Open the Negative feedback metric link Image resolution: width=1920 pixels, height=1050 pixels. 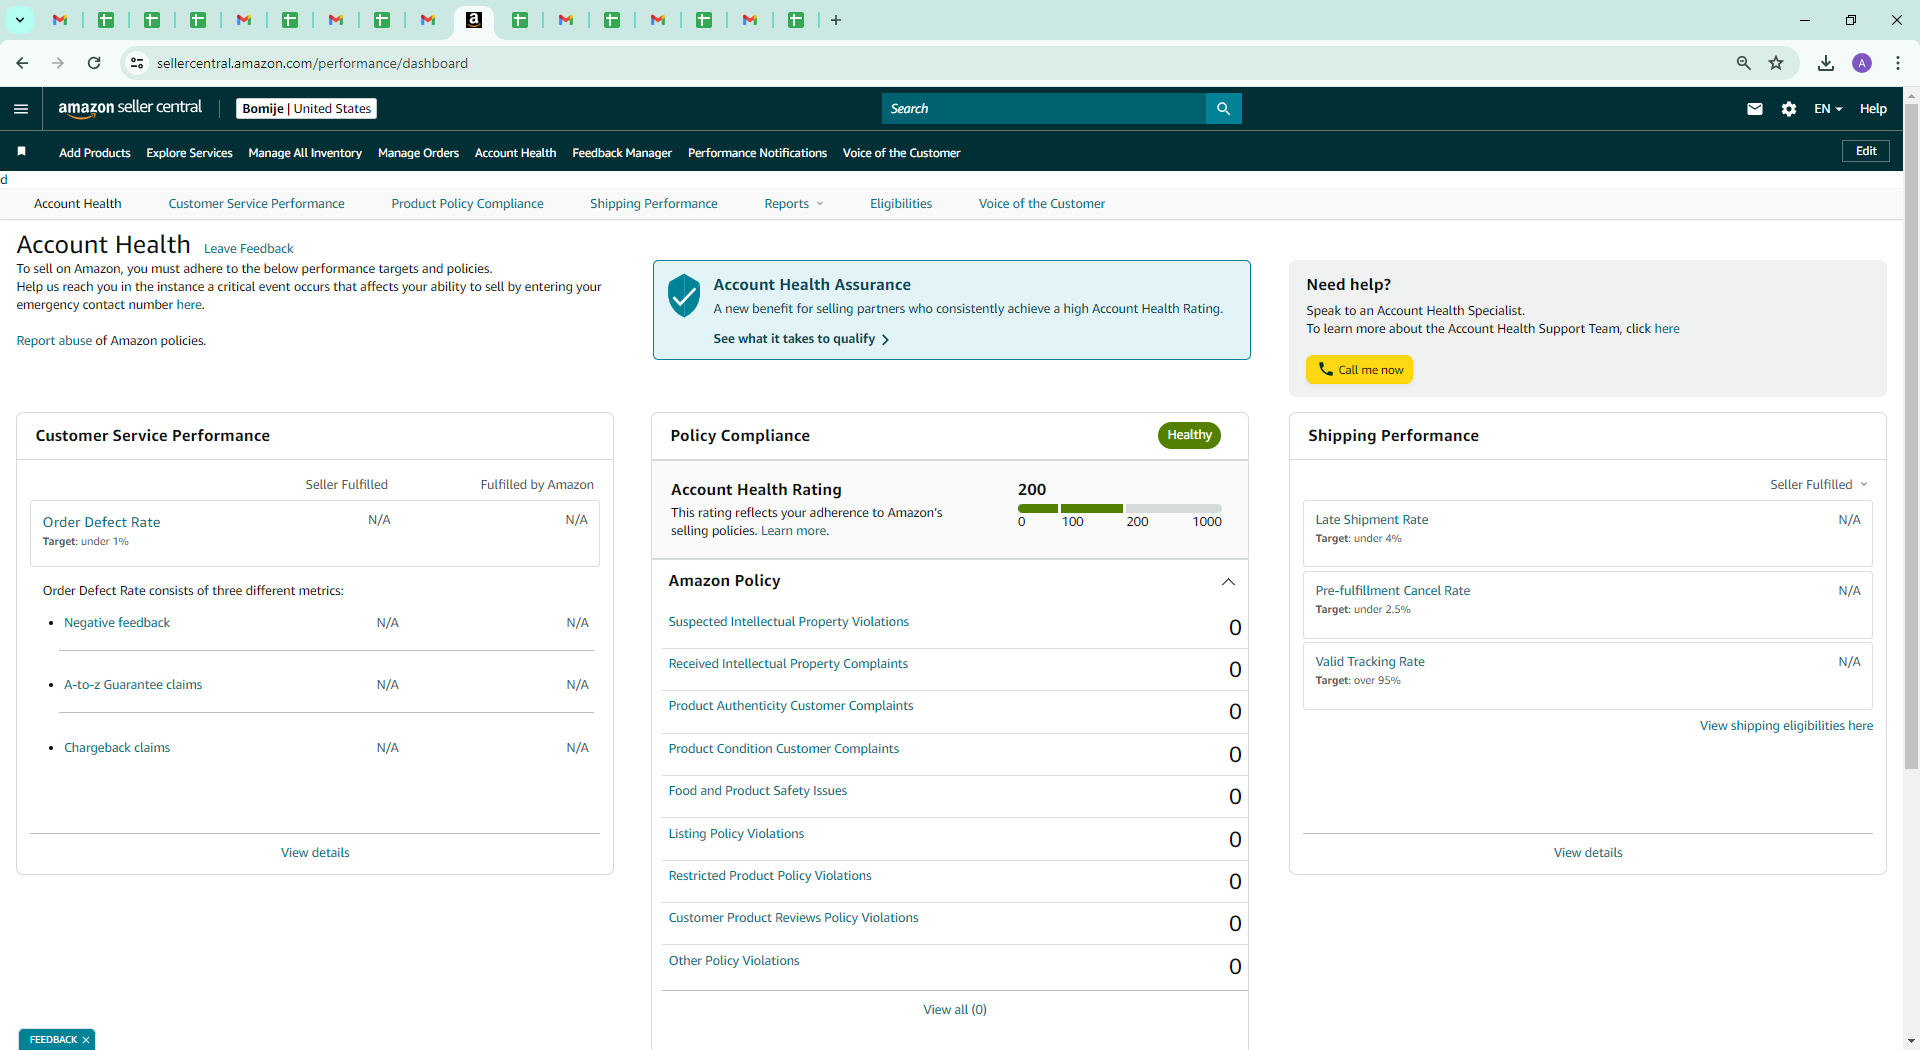pos(117,623)
